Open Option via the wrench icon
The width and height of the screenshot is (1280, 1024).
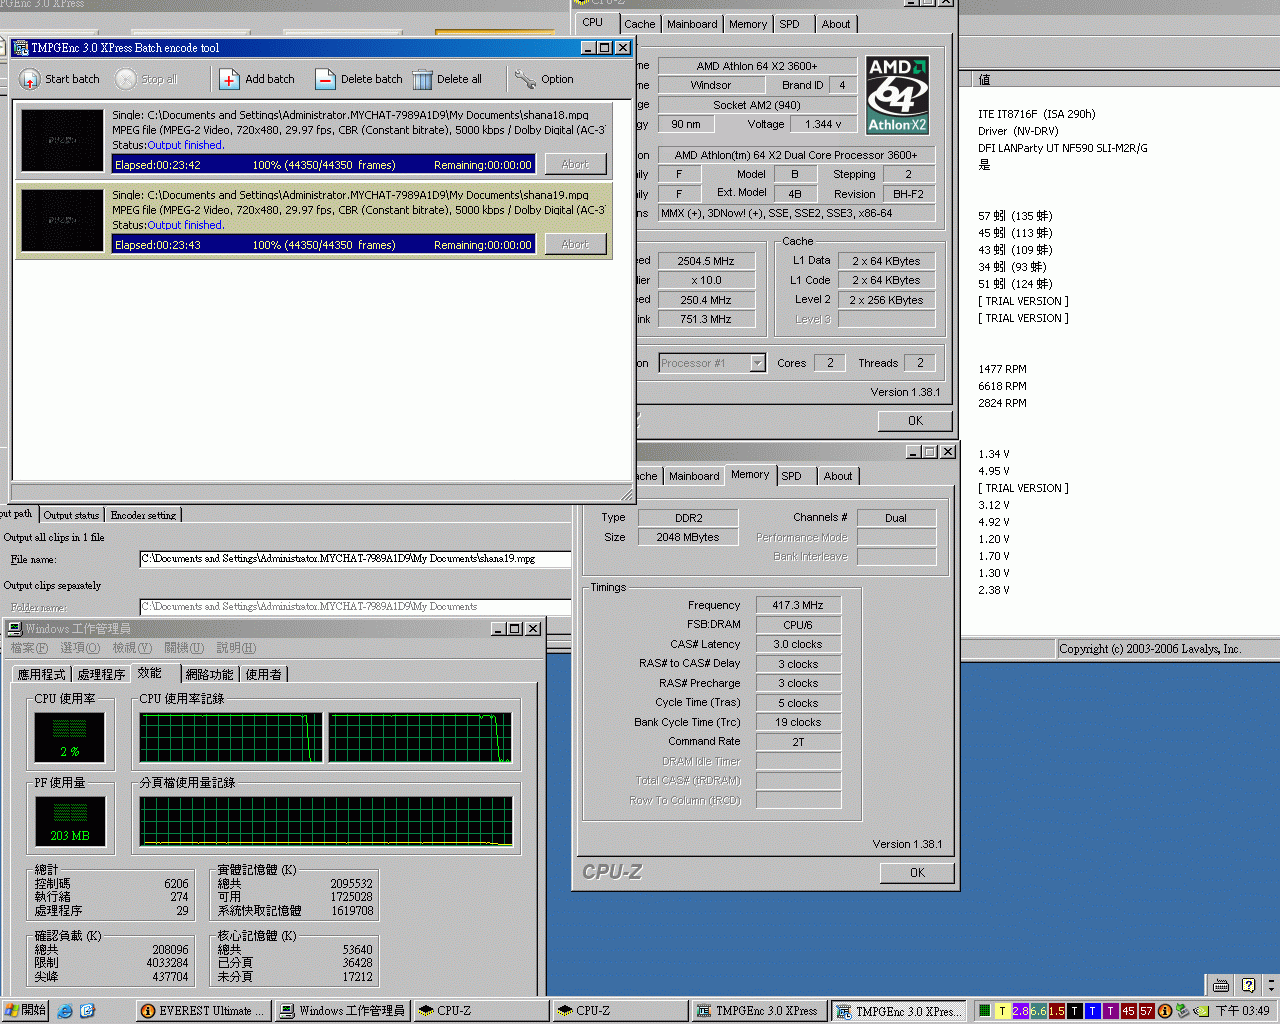click(x=526, y=79)
